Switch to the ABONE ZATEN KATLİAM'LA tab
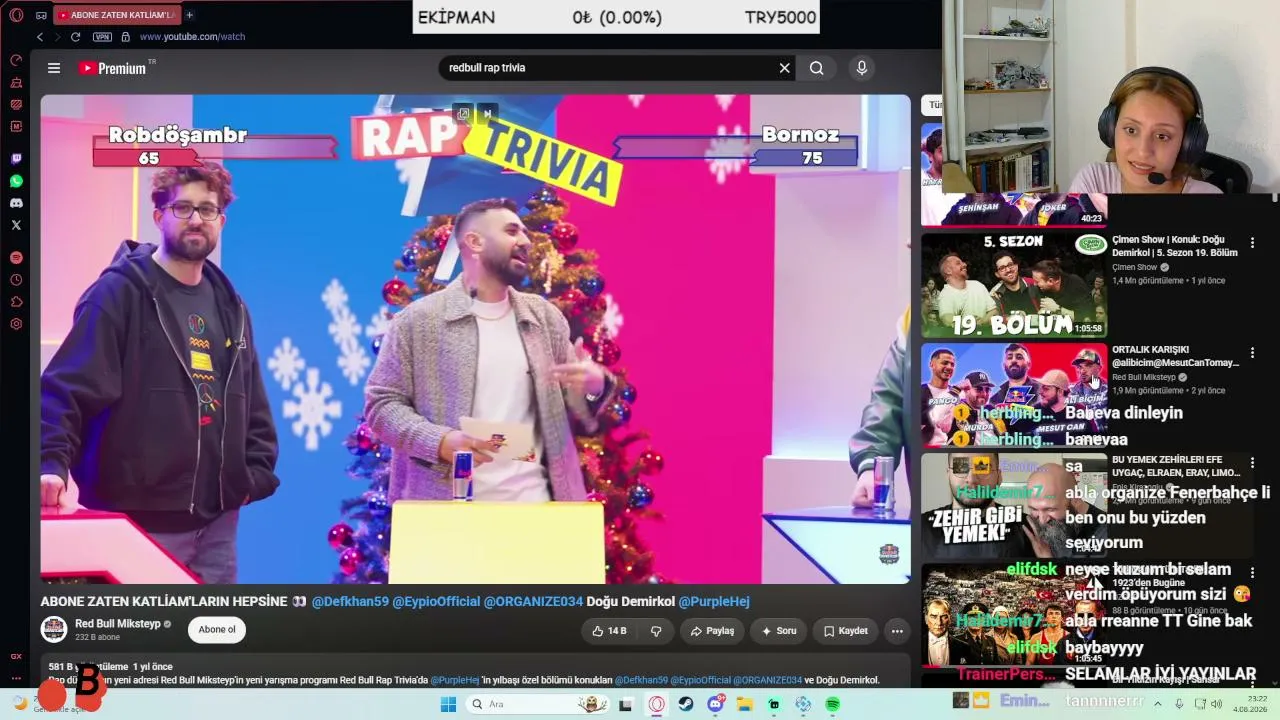Image resolution: width=1280 pixels, height=720 pixels. point(116,15)
